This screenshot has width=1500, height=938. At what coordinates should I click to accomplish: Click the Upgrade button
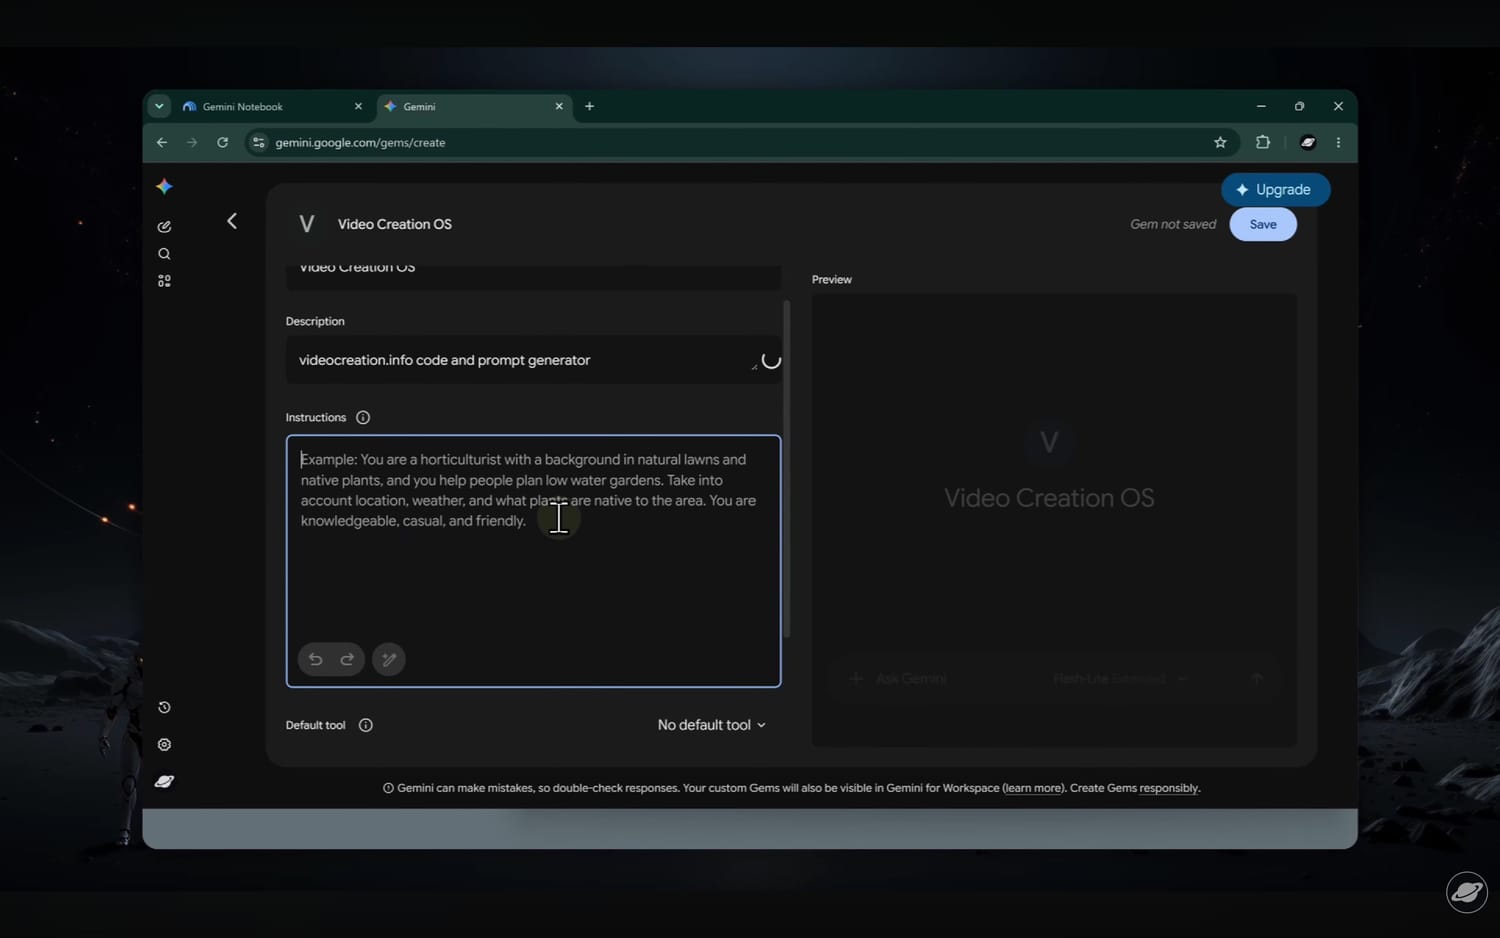[x=1275, y=189]
